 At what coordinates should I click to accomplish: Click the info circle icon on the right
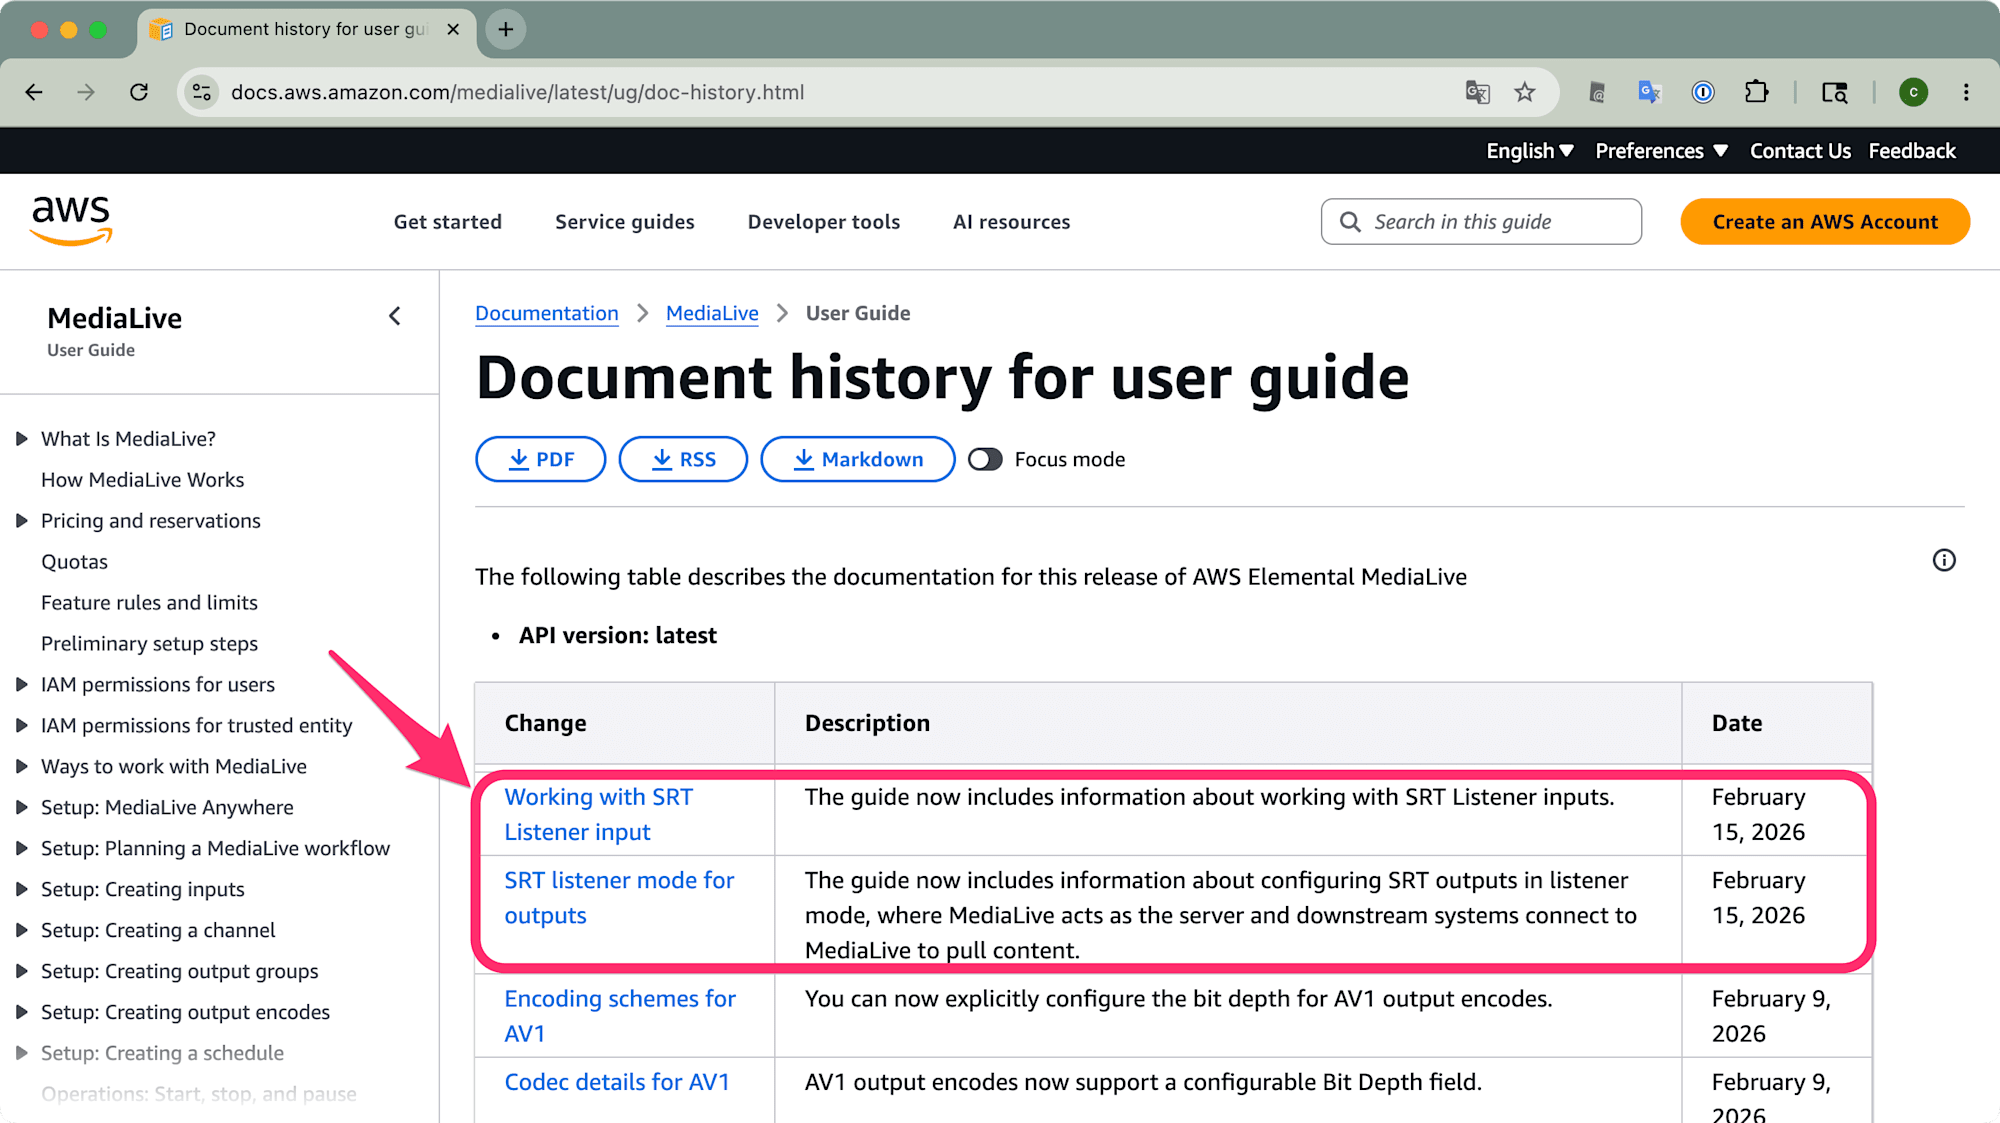(x=1944, y=560)
